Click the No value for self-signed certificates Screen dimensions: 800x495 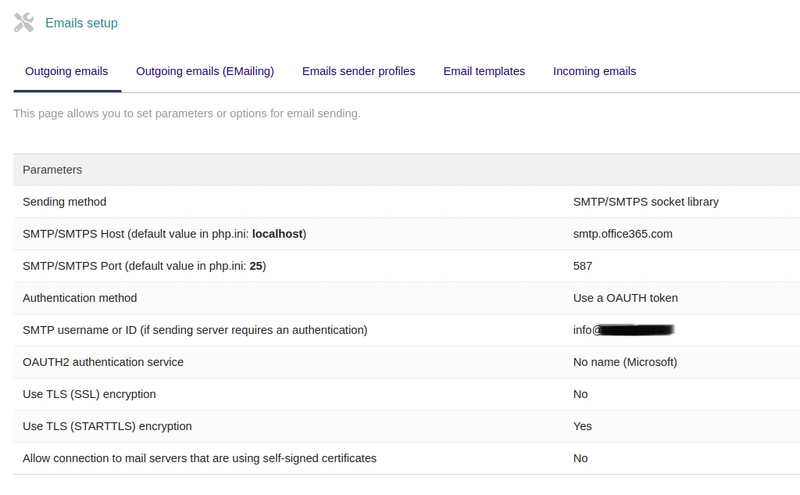point(581,458)
